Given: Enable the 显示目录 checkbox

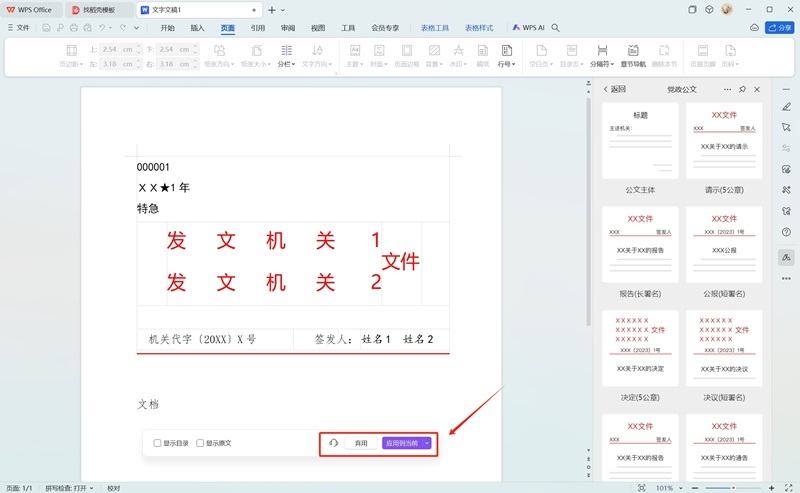Looking at the screenshot, I should (x=157, y=443).
